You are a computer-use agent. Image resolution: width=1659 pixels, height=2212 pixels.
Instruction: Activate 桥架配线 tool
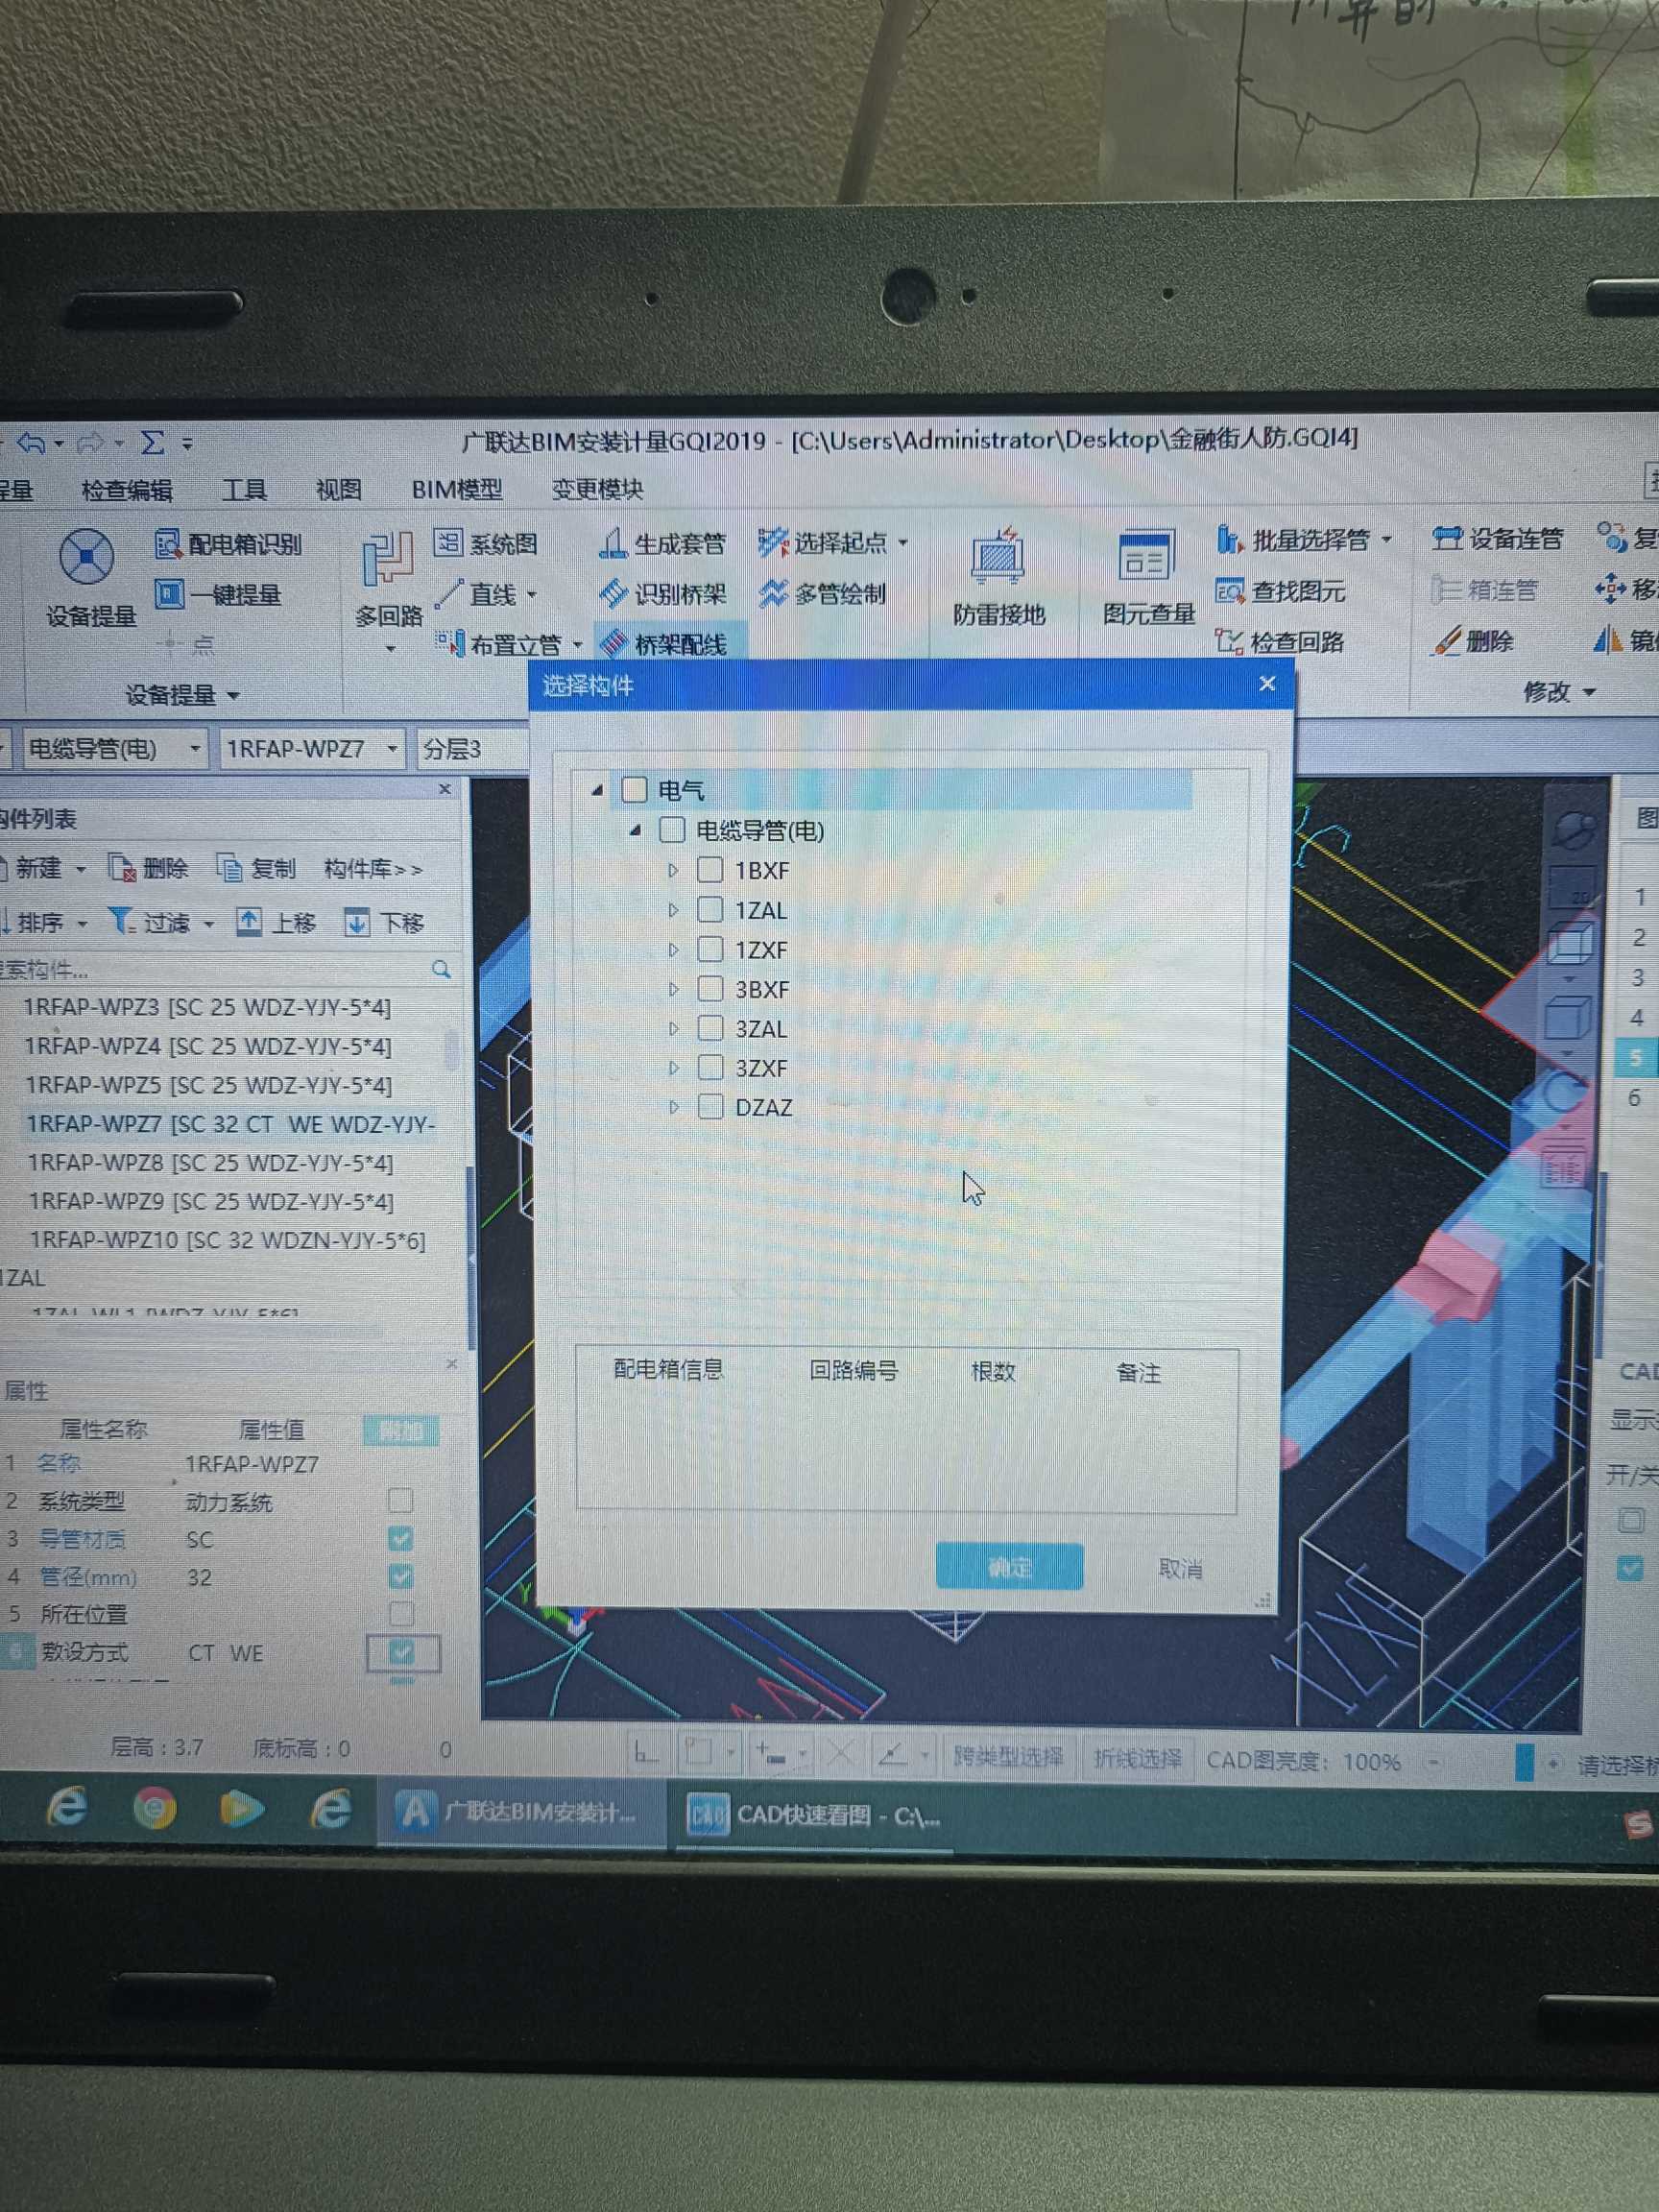[664, 644]
